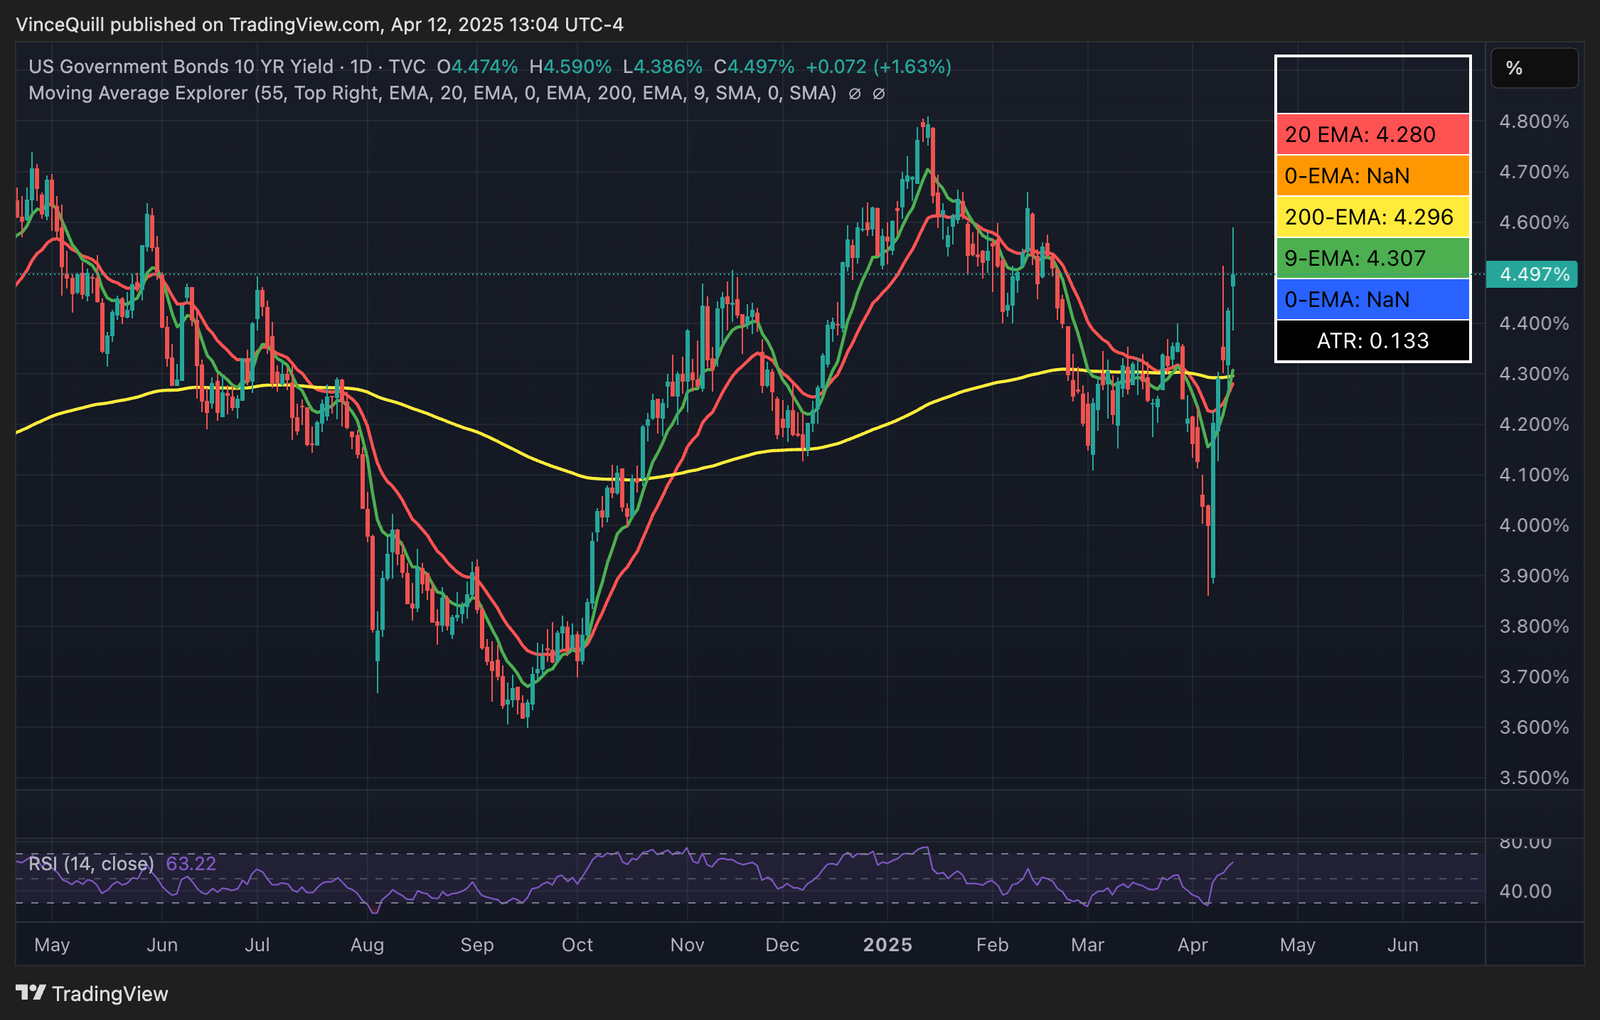
Task: Click the ATR value 0.133 swatch row
Action: click(x=1372, y=340)
